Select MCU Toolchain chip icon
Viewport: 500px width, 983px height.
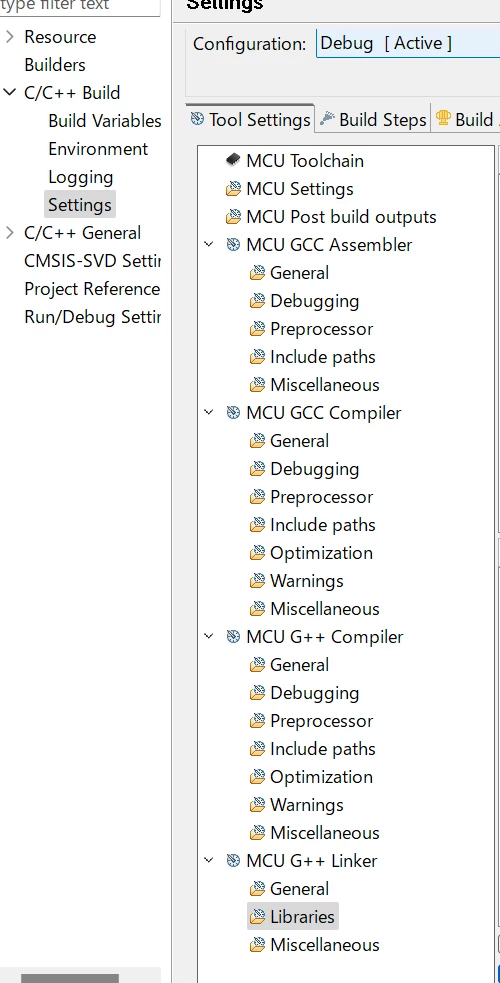tap(233, 160)
